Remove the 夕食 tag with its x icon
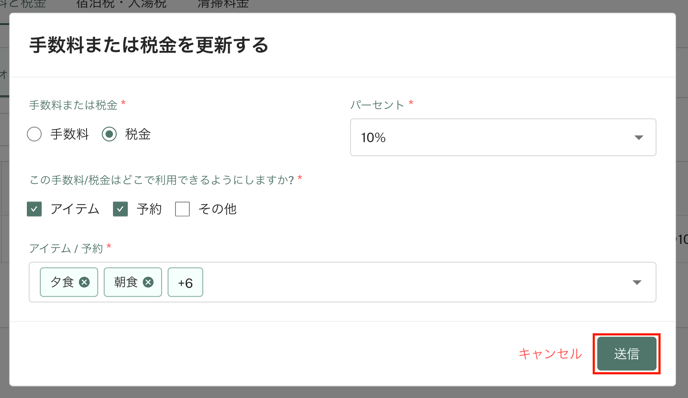 [84, 282]
